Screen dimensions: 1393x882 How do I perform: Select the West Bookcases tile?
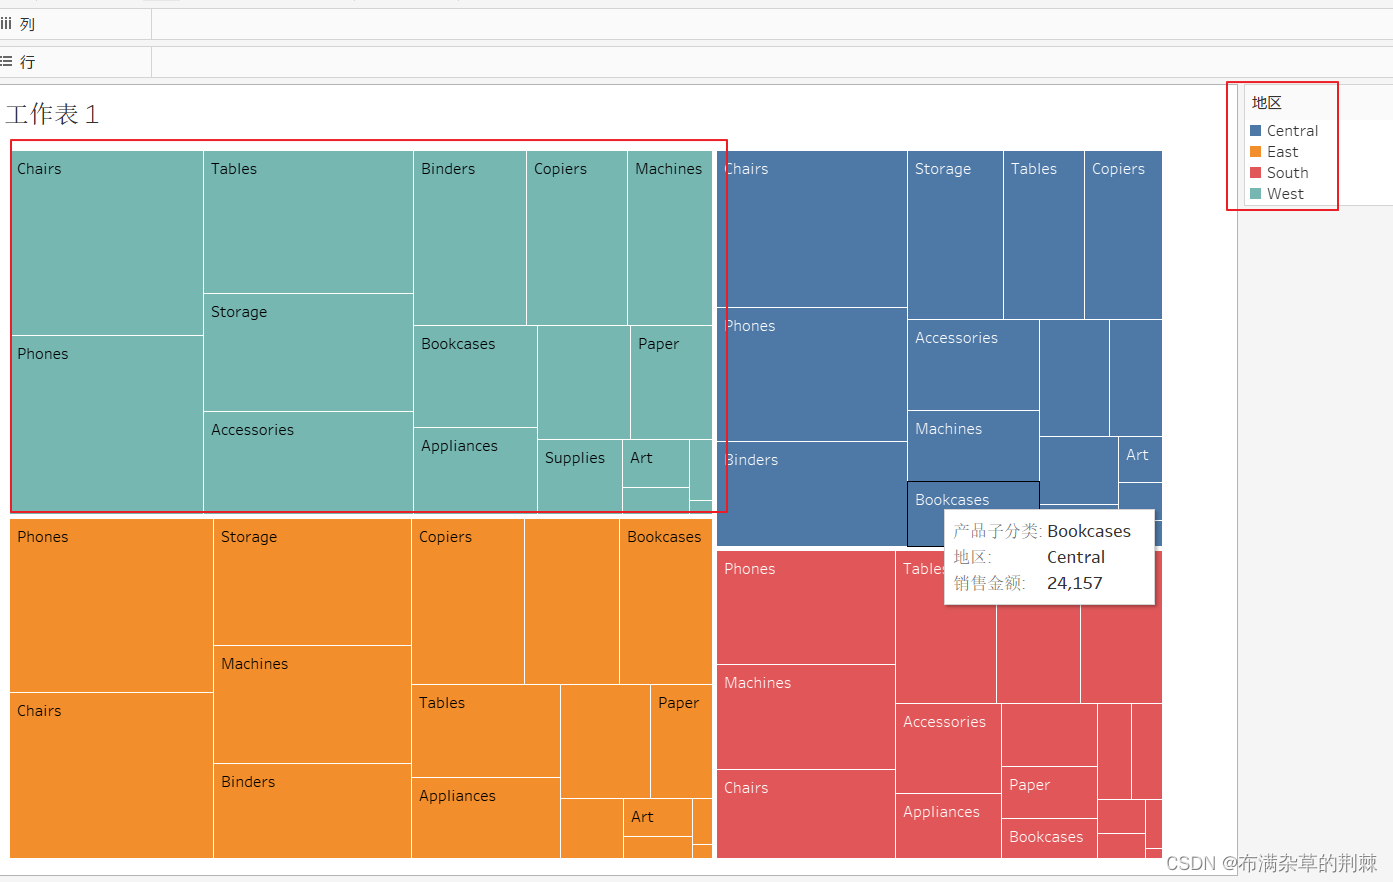pos(475,376)
